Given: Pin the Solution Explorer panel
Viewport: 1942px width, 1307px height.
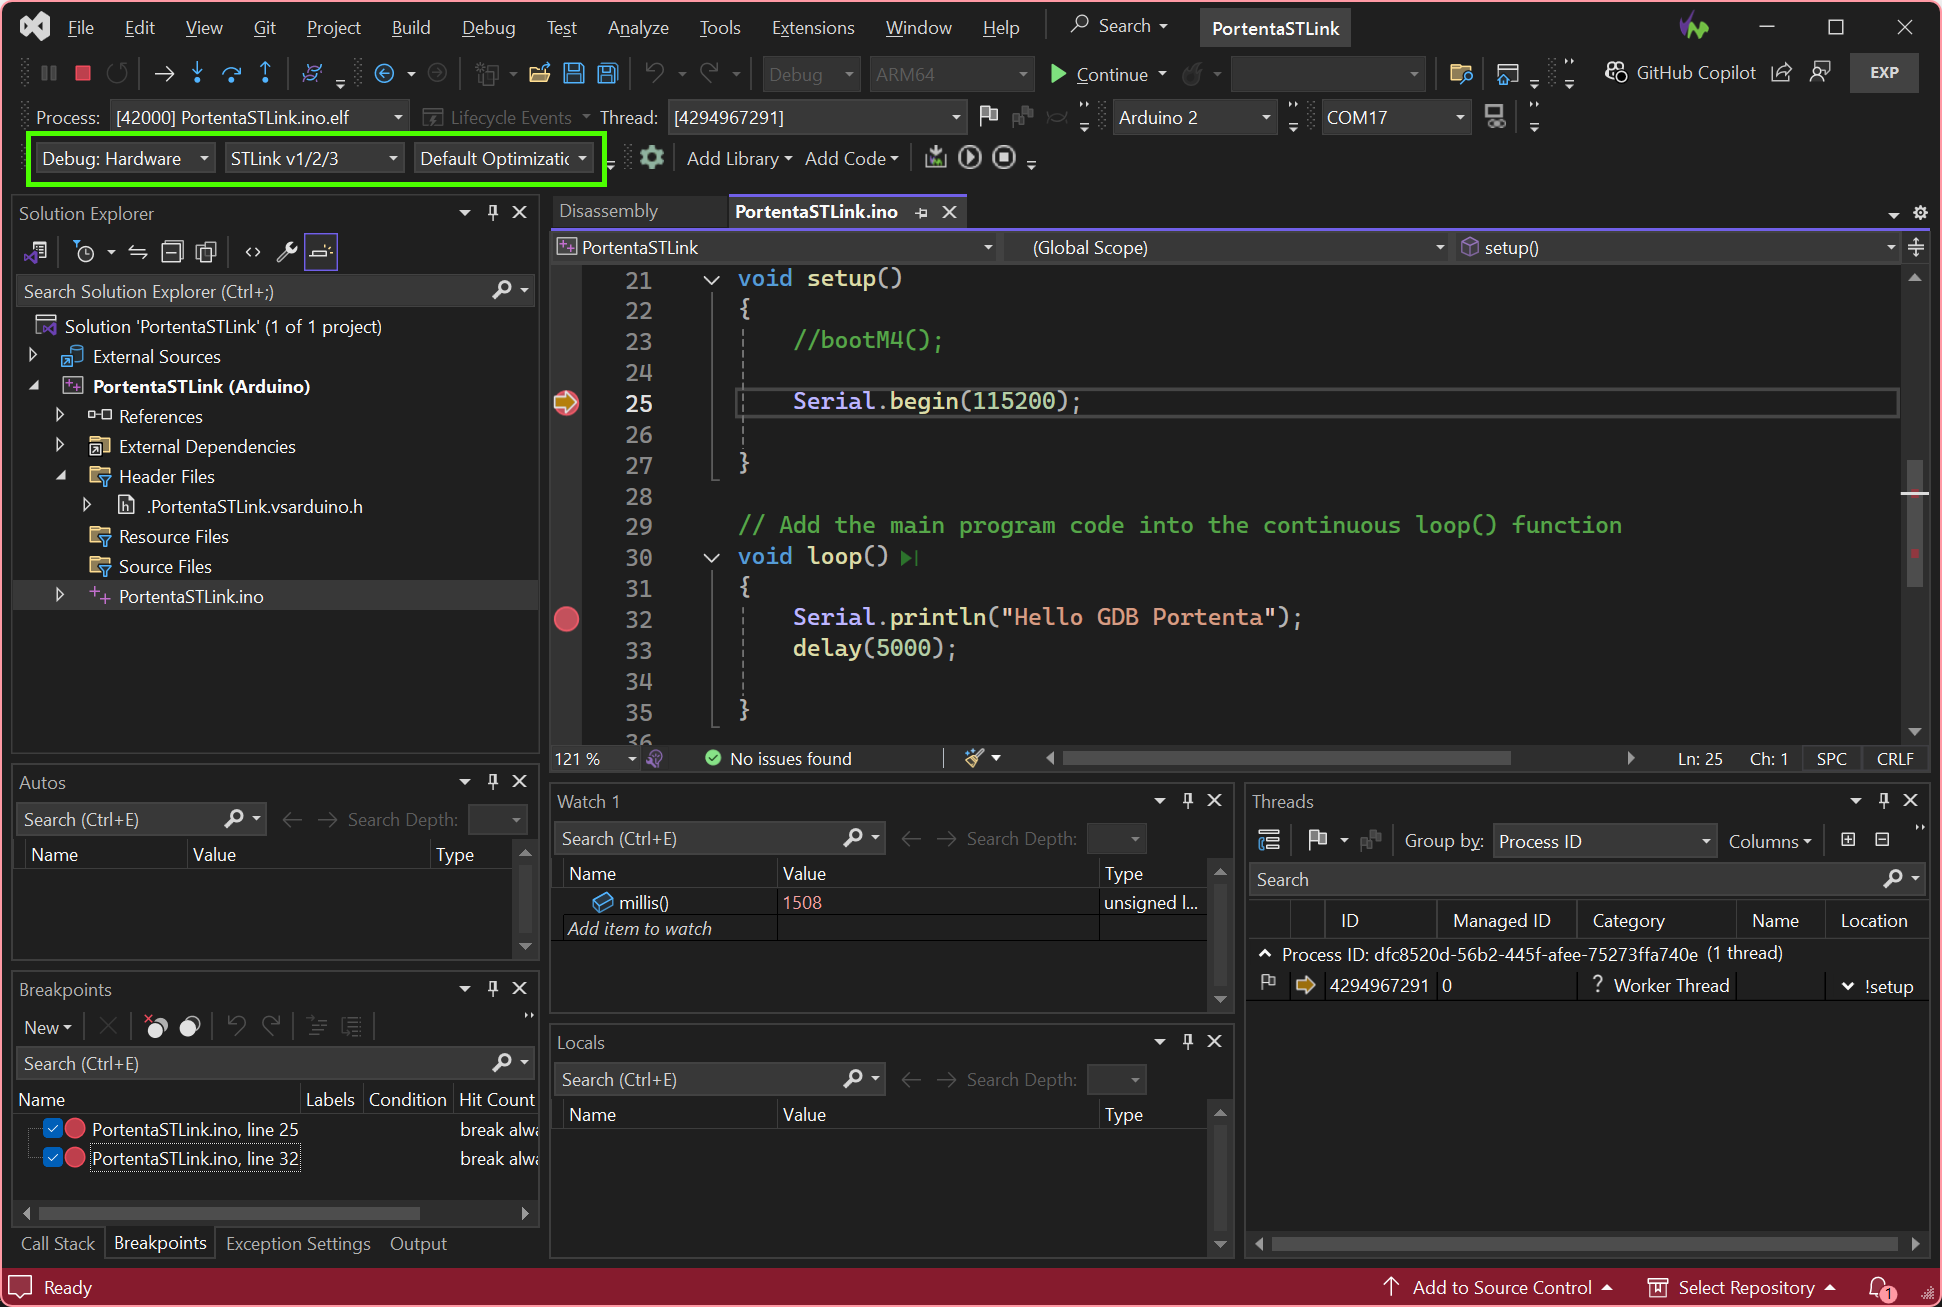Looking at the screenshot, I should 492,213.
